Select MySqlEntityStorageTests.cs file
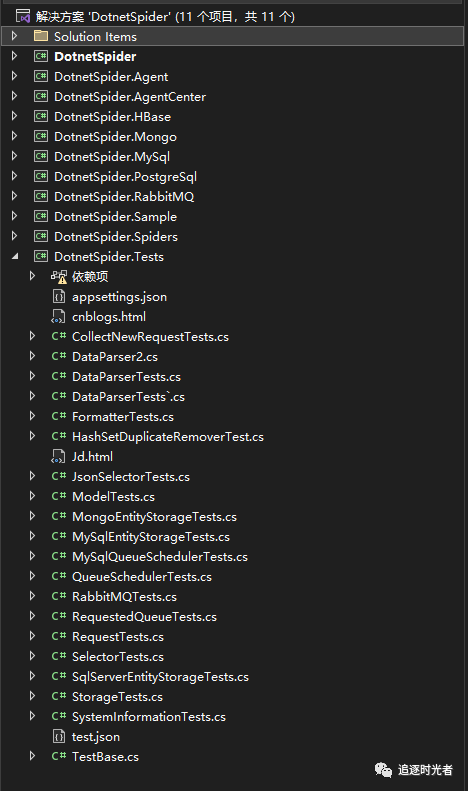This screenshot has height=791, width=468. click(151, 537)
